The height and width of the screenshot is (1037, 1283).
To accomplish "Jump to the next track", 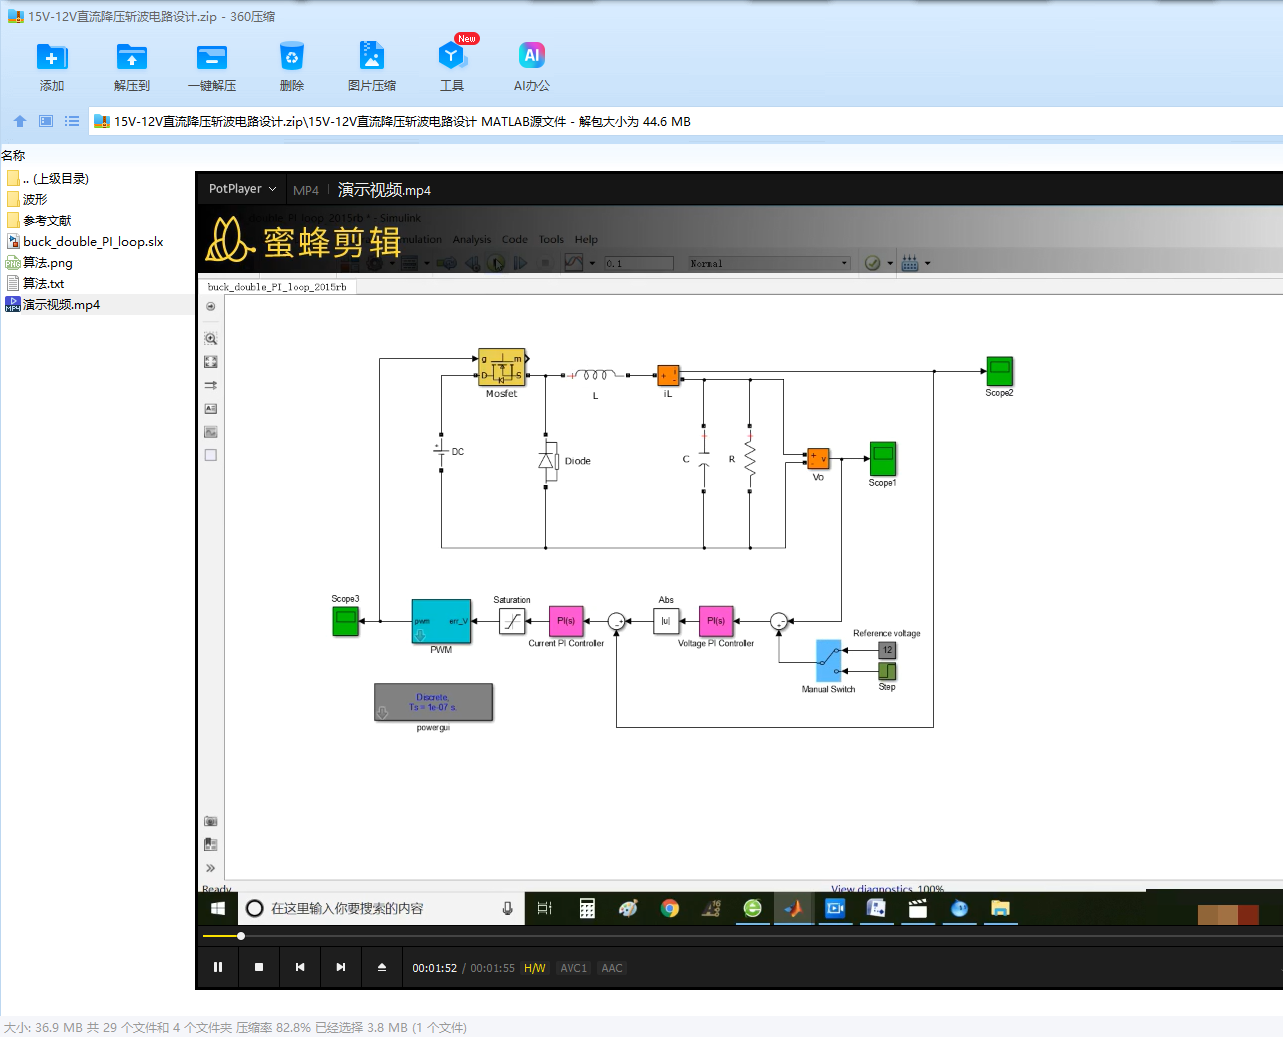I will click(x=341, y=967).
